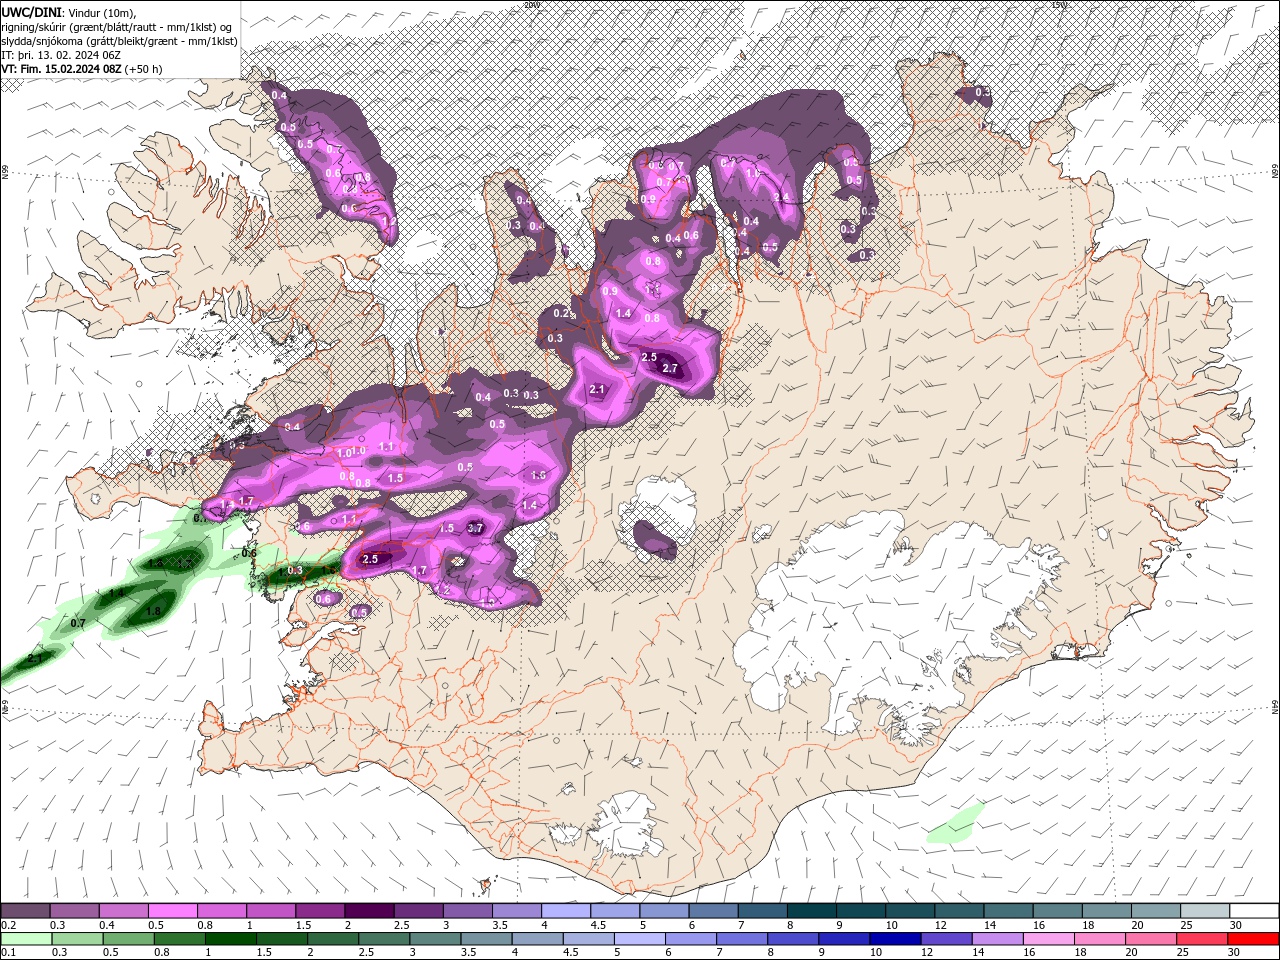The image size is (1280, 960).
Task: Pick the pink rain swatch between 16 and 18
Action: coord(1048,939)
